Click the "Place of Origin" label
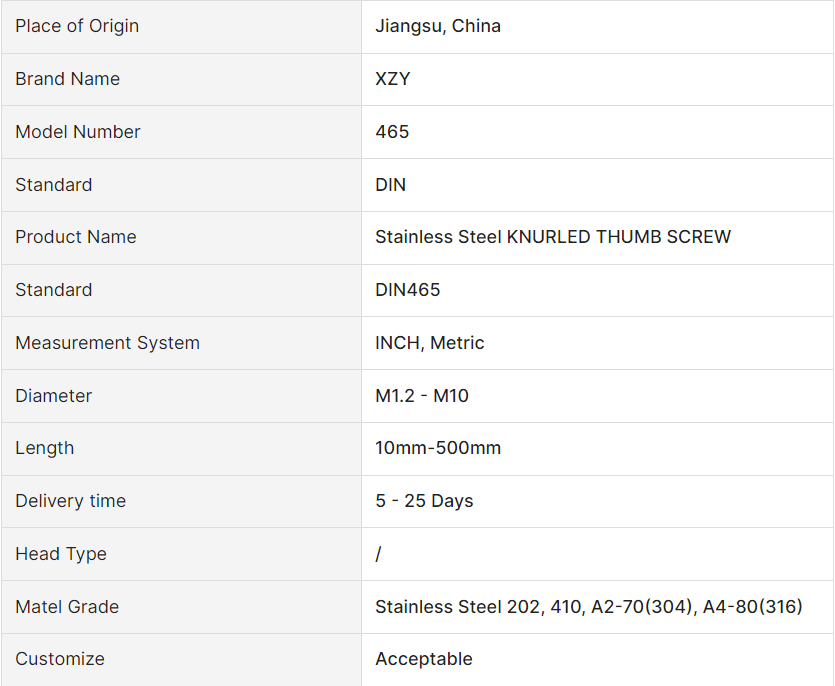 (x=77, y=26)
